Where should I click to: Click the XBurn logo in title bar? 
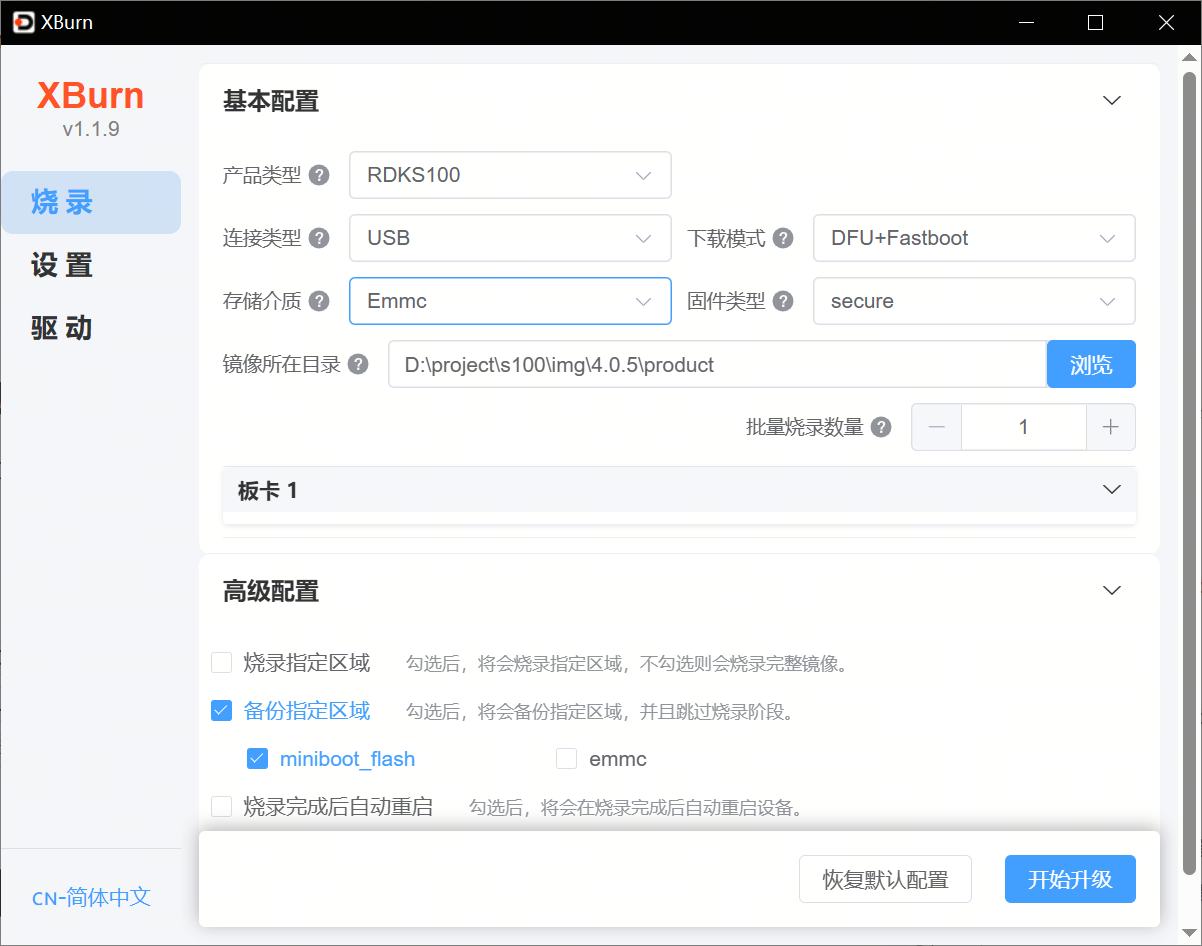pos(23,22)
